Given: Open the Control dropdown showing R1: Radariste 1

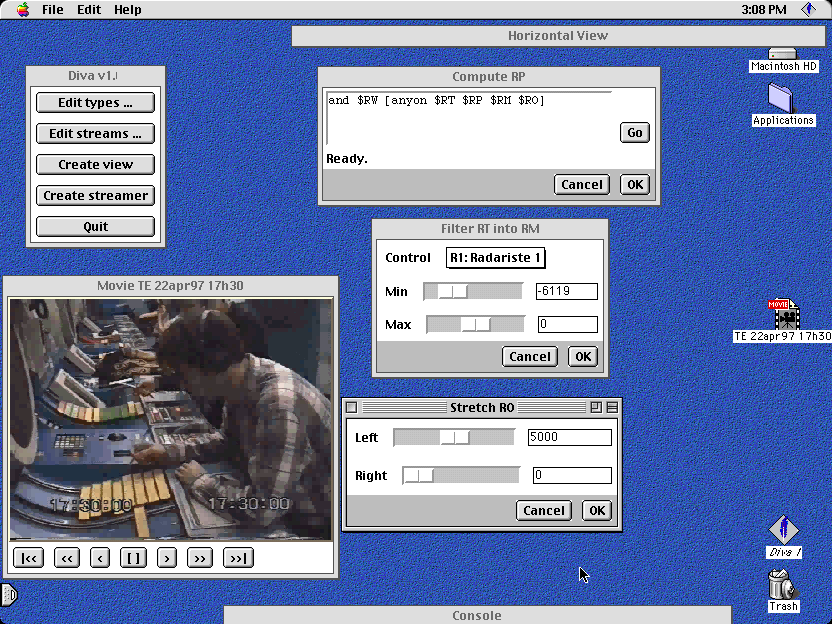Looking at the screenshot, I should coord(495,258).
